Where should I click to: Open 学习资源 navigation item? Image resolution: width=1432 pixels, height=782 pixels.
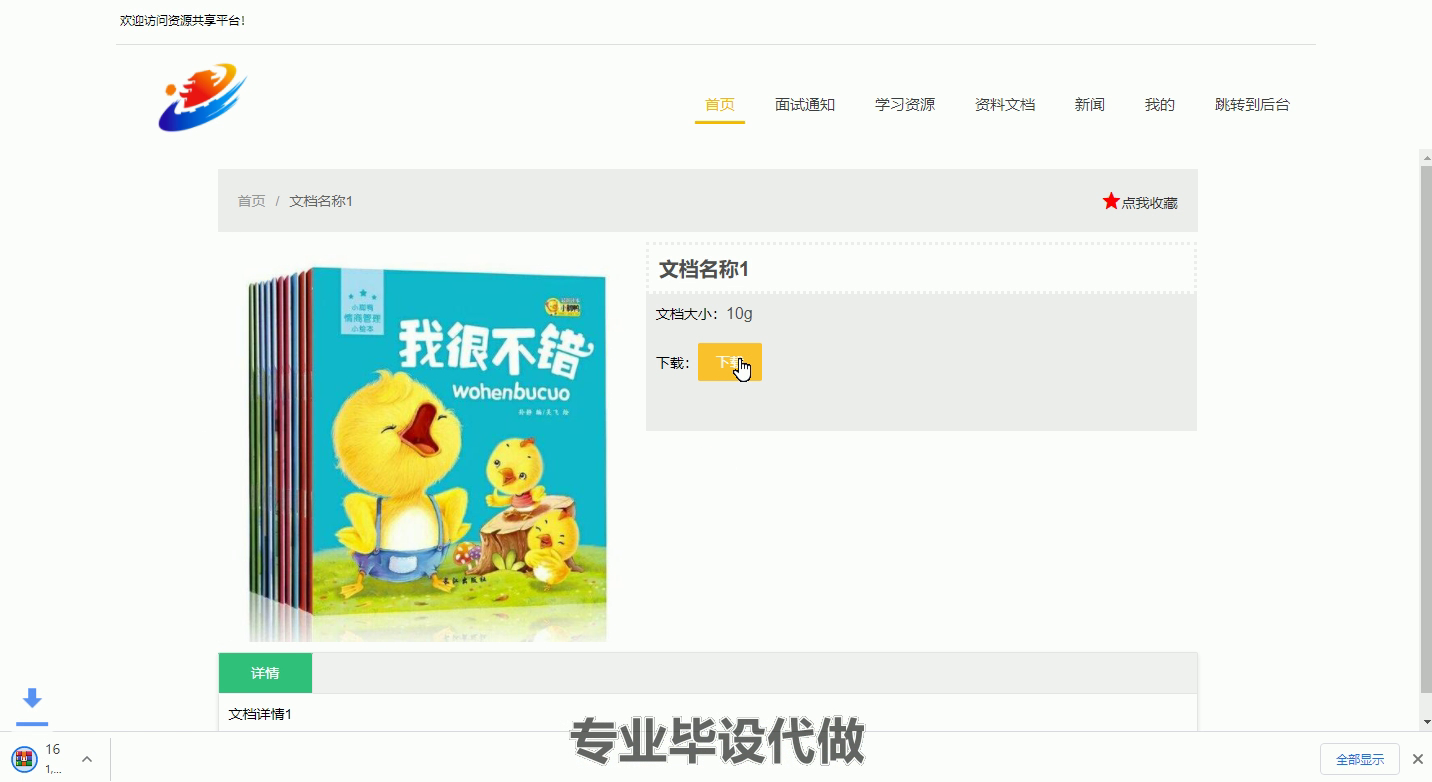[905, 104]
